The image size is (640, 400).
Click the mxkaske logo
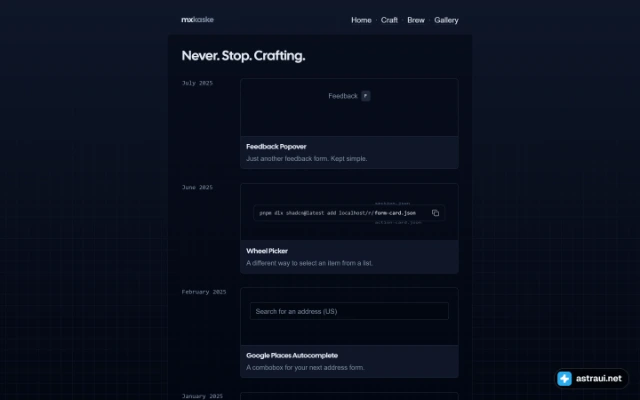(x=197, y=20)
